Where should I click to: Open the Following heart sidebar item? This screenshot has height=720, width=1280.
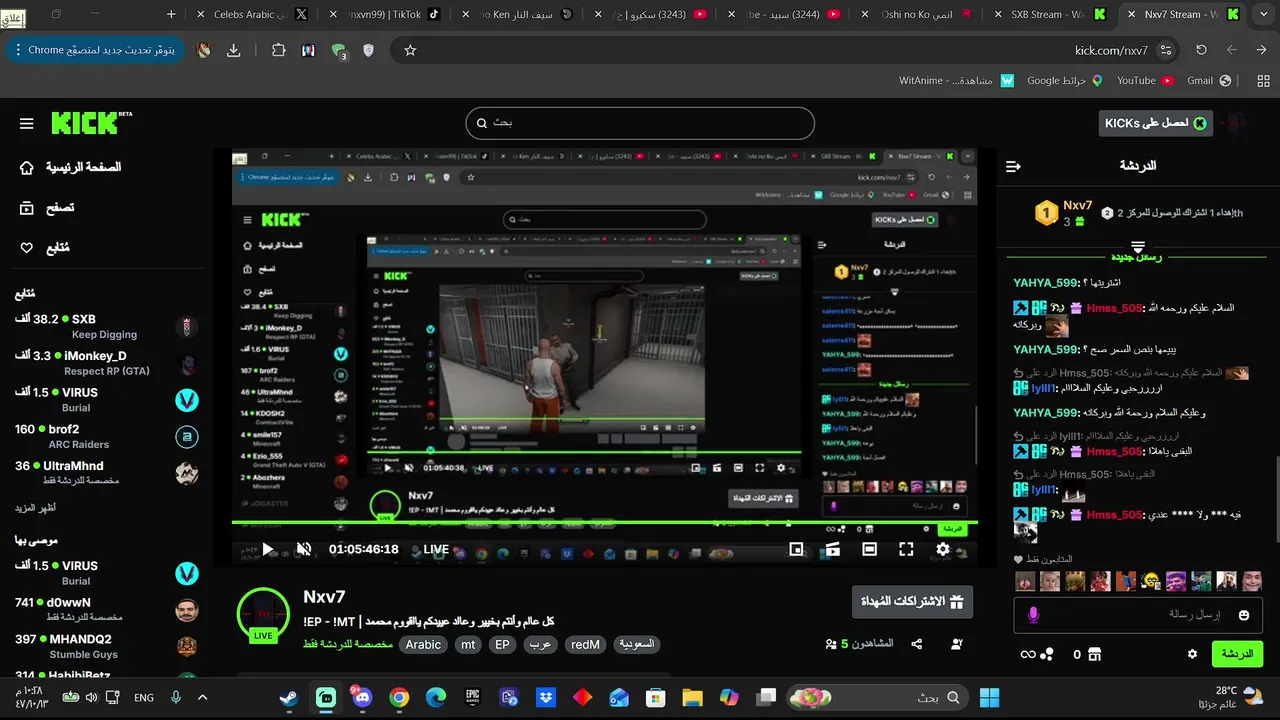coord(45,248)
